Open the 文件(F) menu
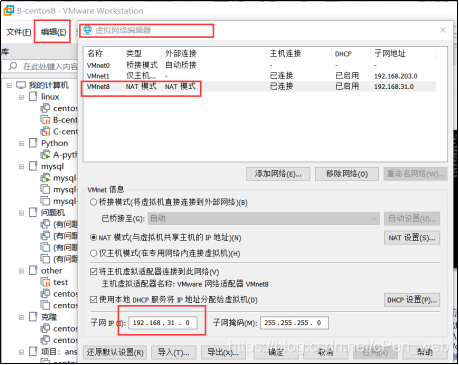Image resolution: width=459 pixels, height=365 pixels. (x=18, y=32)
